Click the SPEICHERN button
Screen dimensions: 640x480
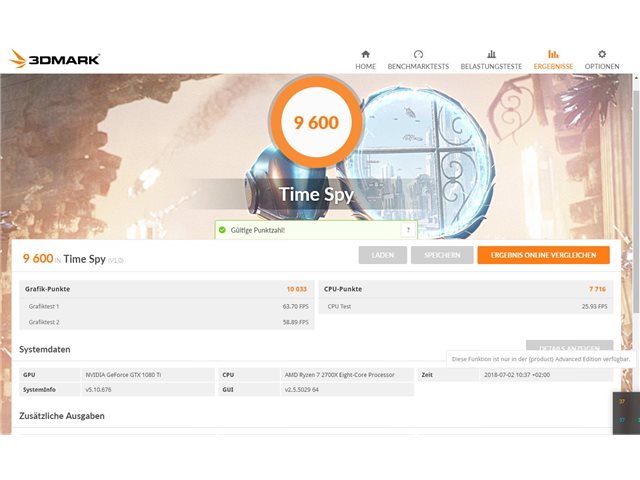pos(442,255)
